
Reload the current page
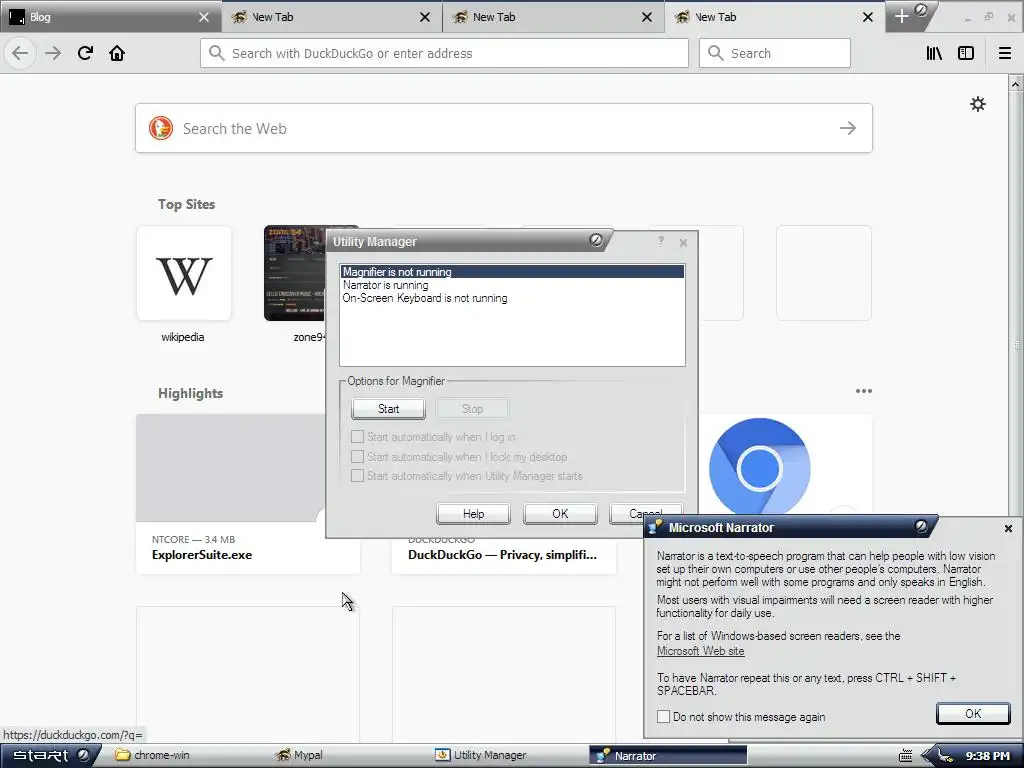(85, 53)
